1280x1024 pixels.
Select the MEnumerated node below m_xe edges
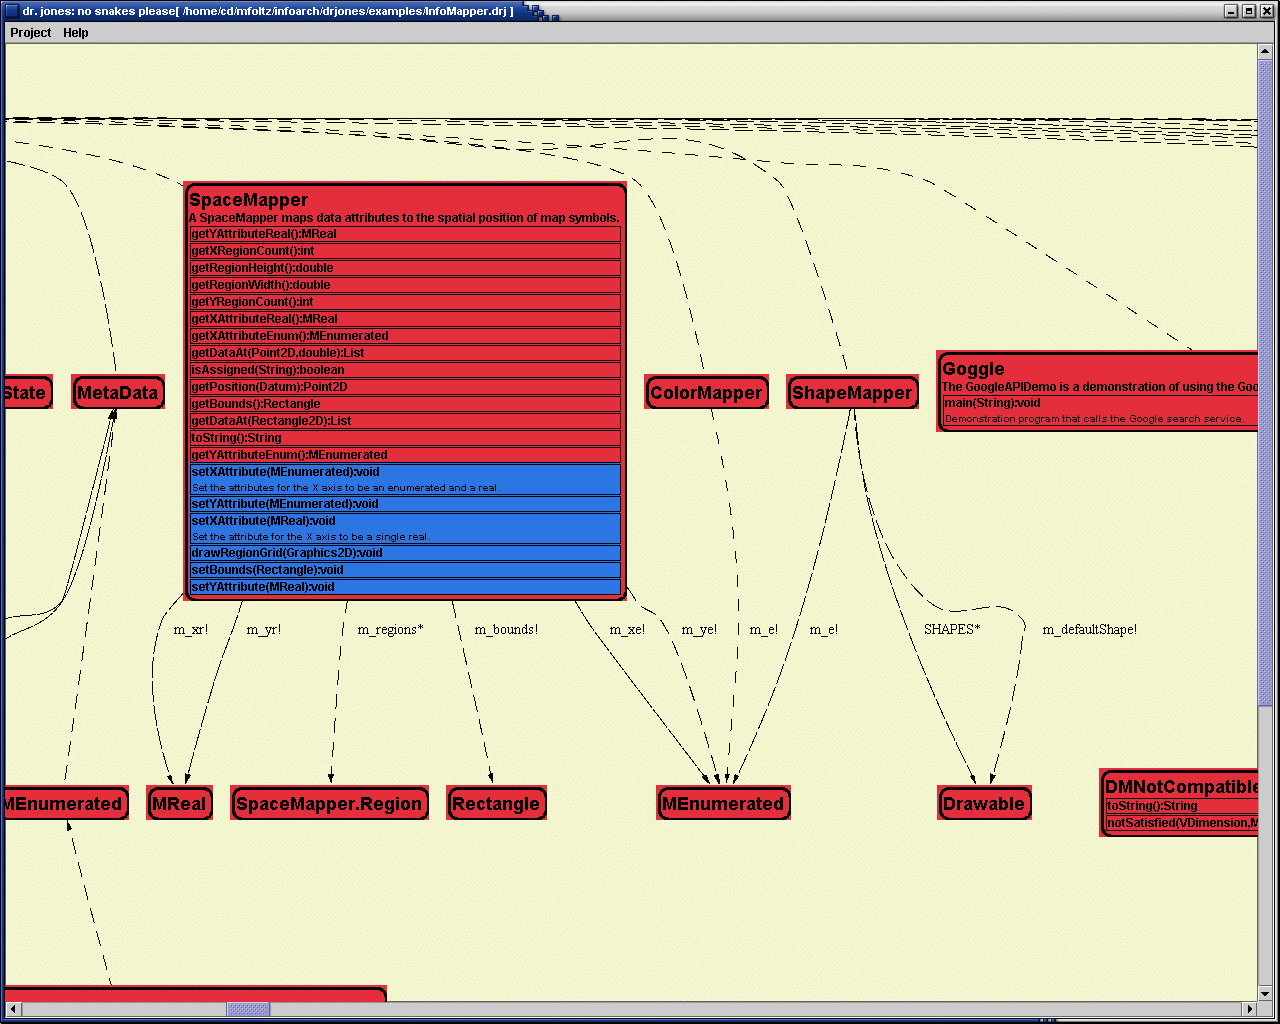pos(723,803)
